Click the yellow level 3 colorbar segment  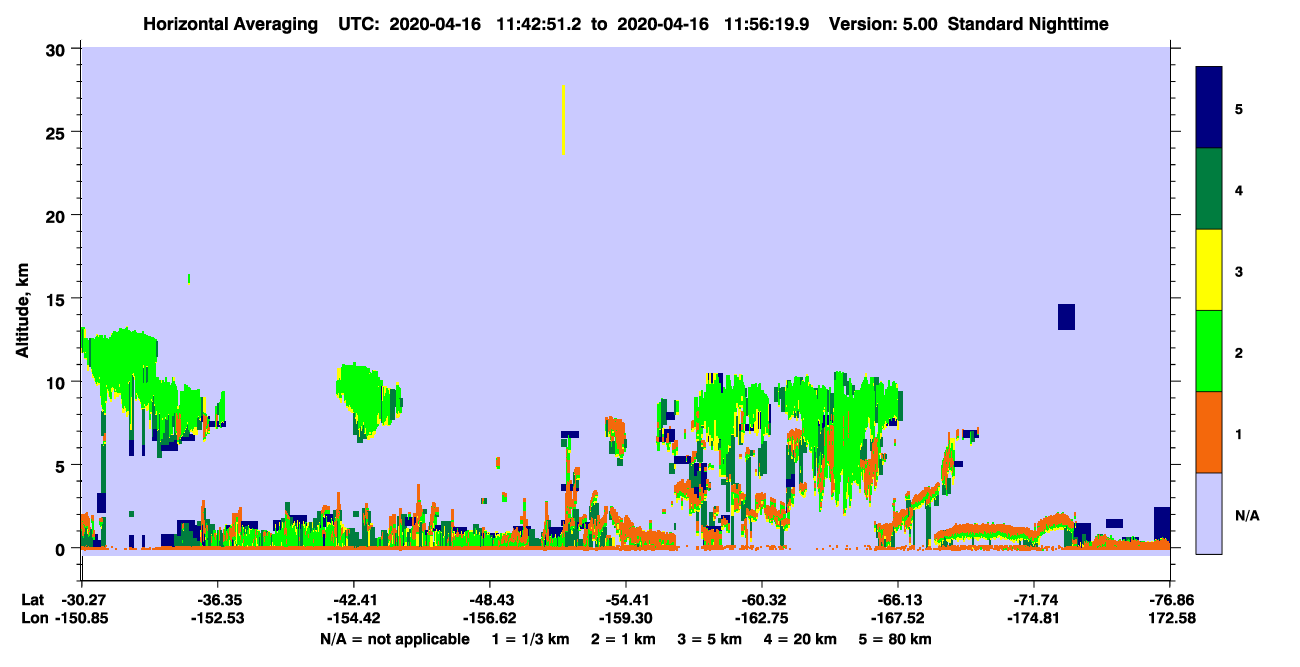pyautogui.click(x=1209, y=270)
